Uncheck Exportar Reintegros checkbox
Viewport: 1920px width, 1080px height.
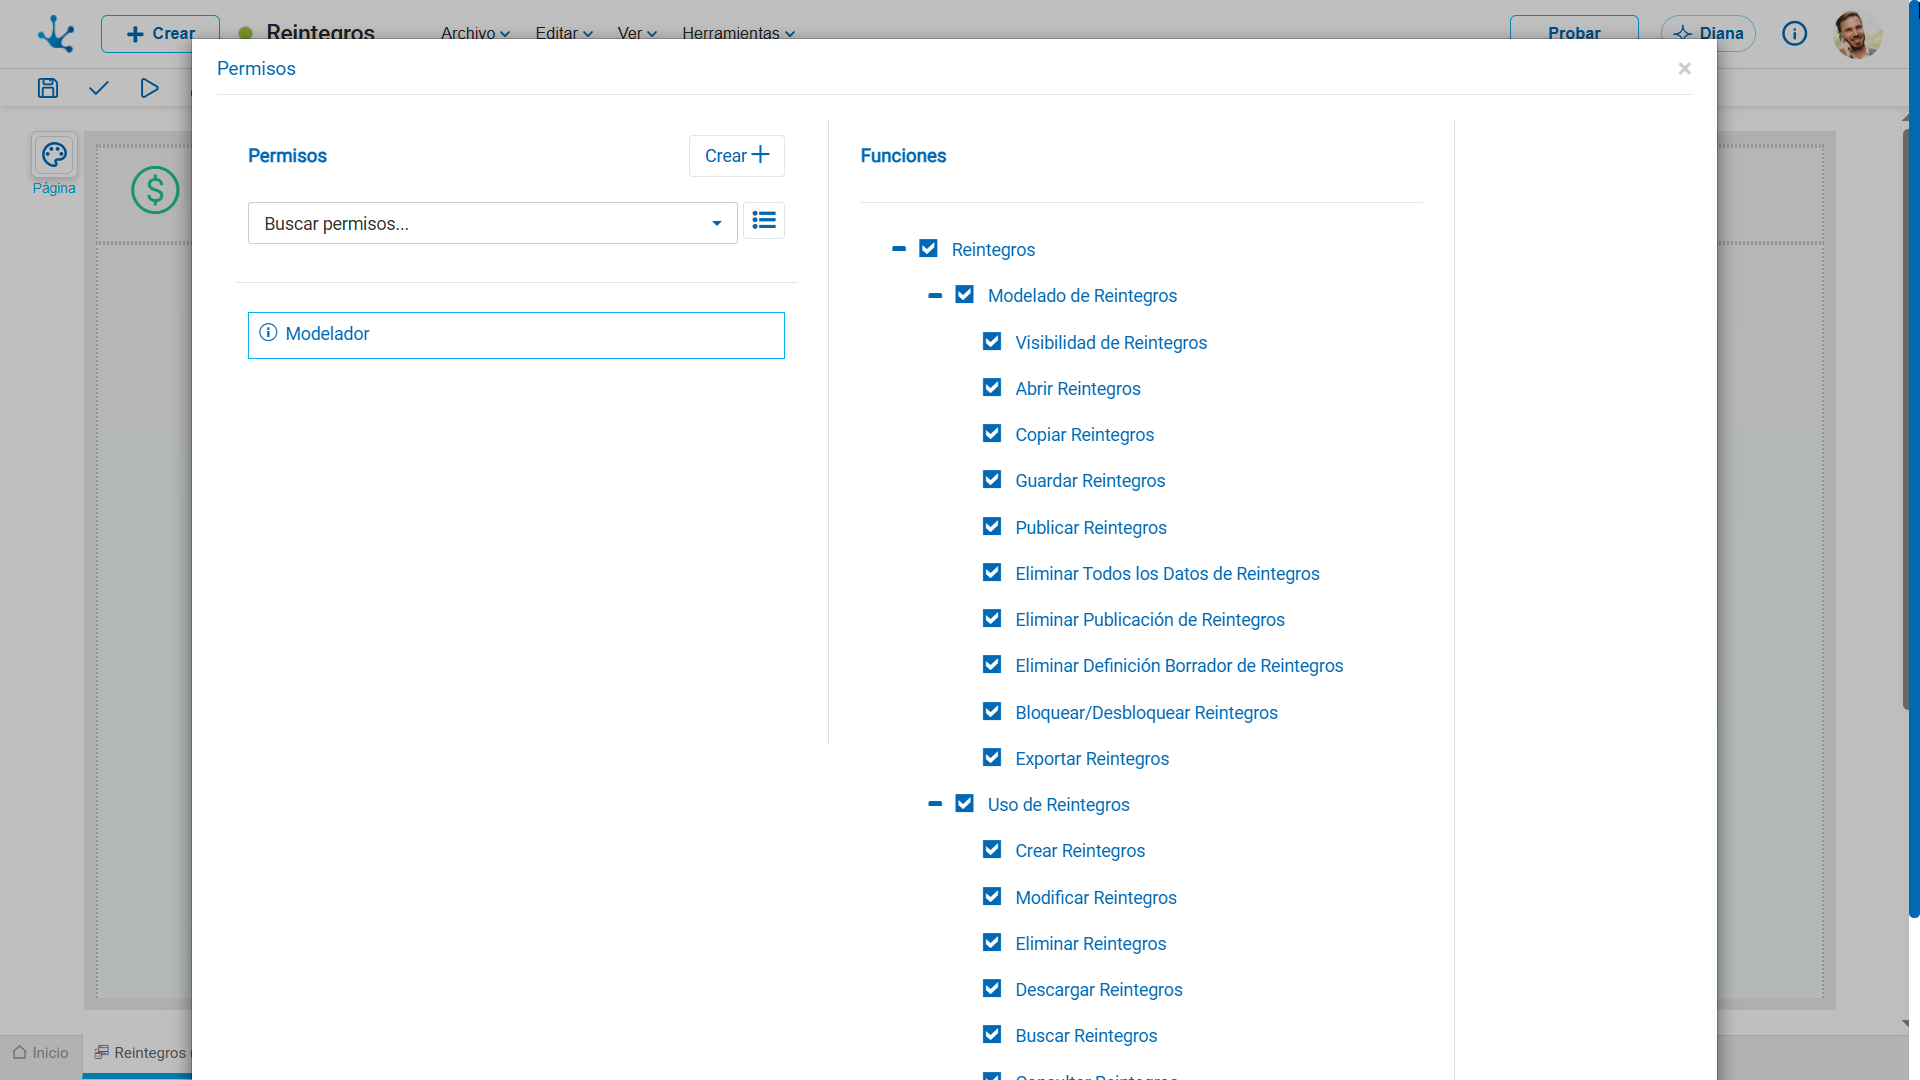(x=992, y=757)
